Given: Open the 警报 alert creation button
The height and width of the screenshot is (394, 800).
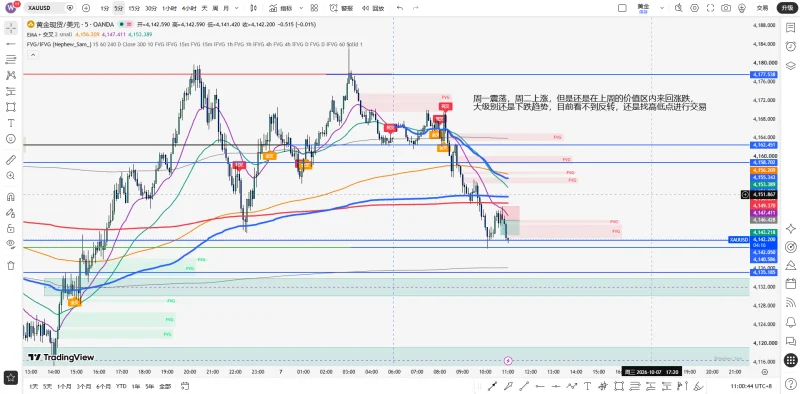Looking at the screenshot, I should pos(341,8).
